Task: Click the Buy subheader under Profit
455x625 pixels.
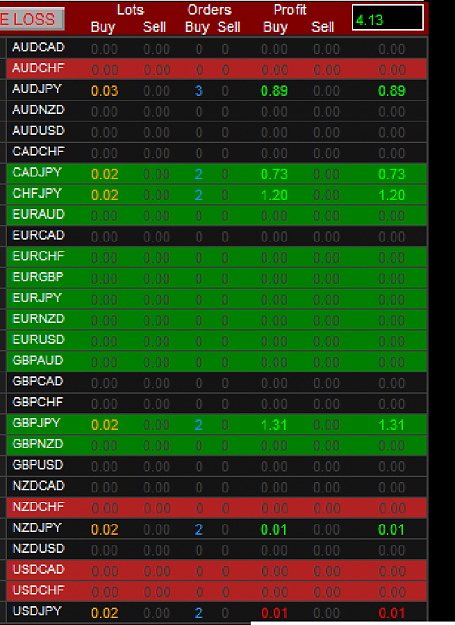Action: 275,27
